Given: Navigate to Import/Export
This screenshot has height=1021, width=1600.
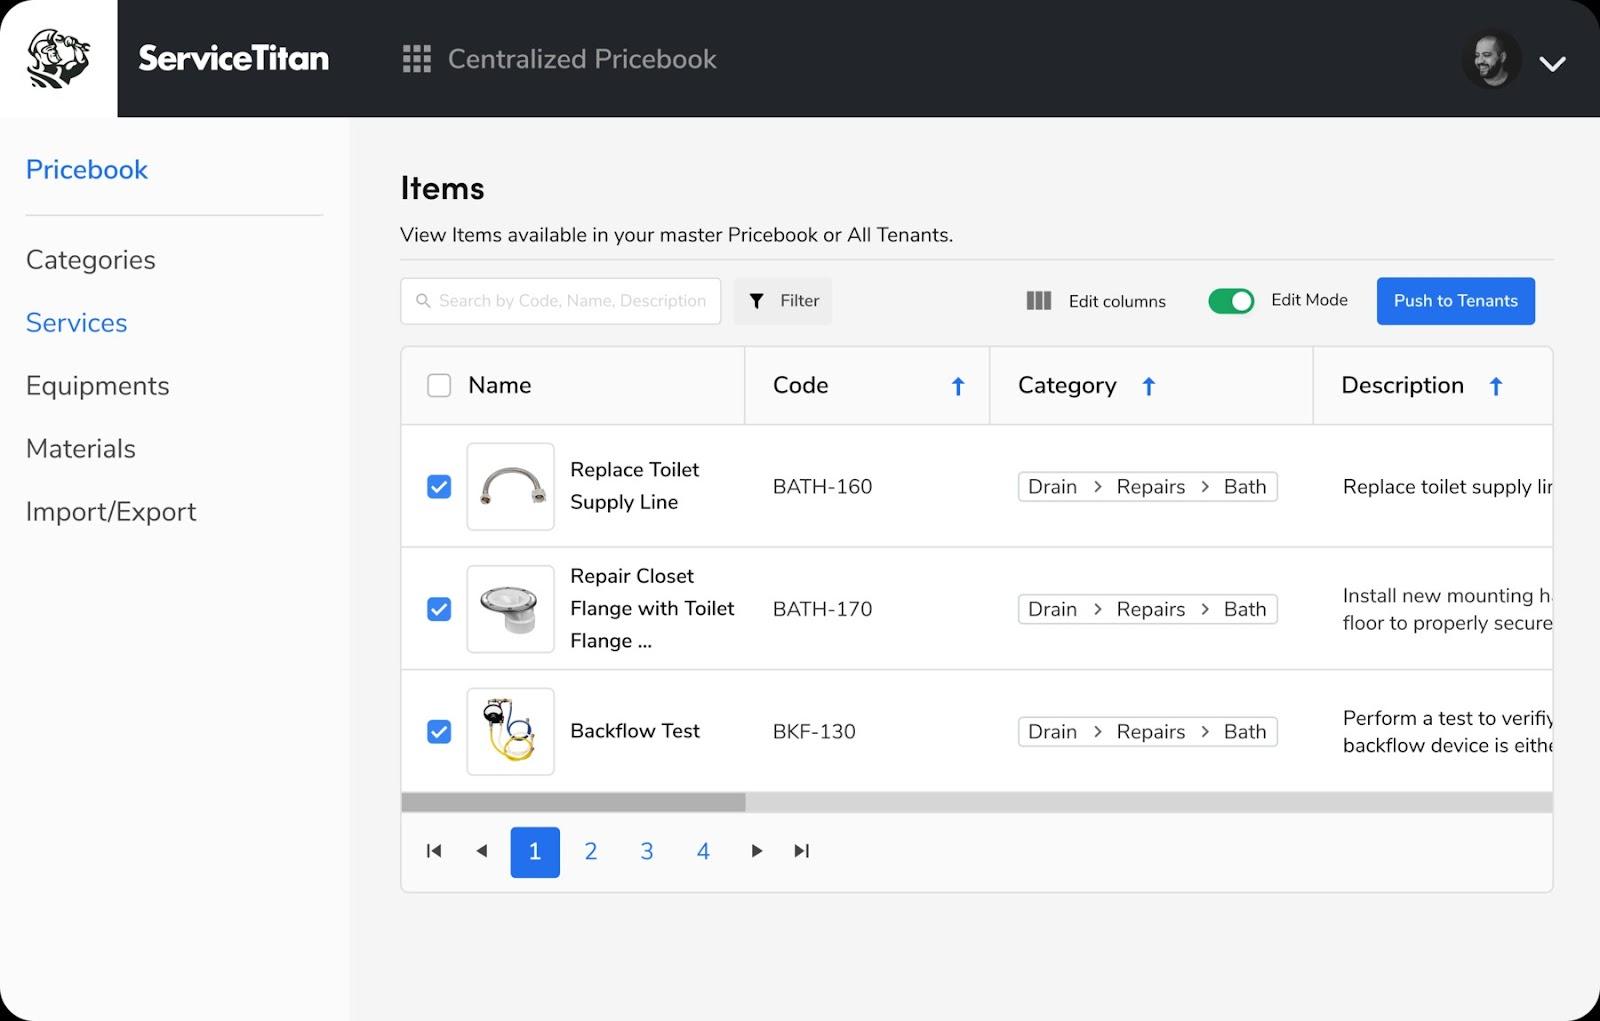Looking at the screenshot, I should (111, 511).
